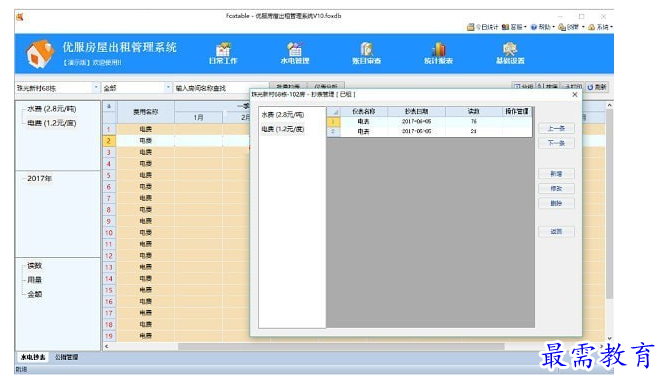The width and height of the screenshot is (663, 387).
Task: Click the scroll-left arrow under the table
Action: coord(107,346)
